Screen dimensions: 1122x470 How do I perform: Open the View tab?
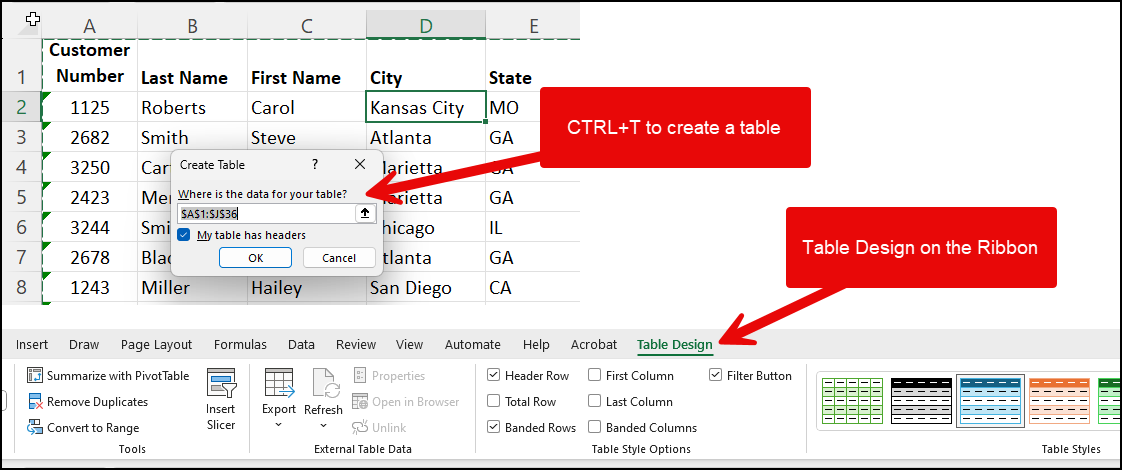409,344
